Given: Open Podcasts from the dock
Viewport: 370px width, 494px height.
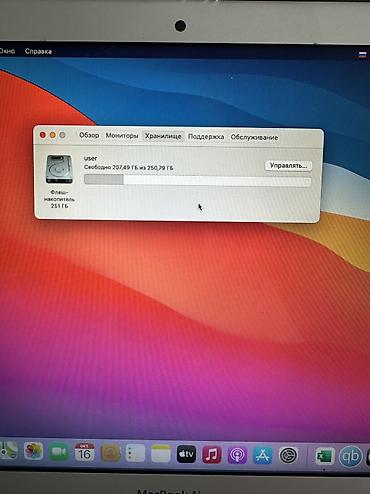Looking at the screenshot, I should pos(237,455).
